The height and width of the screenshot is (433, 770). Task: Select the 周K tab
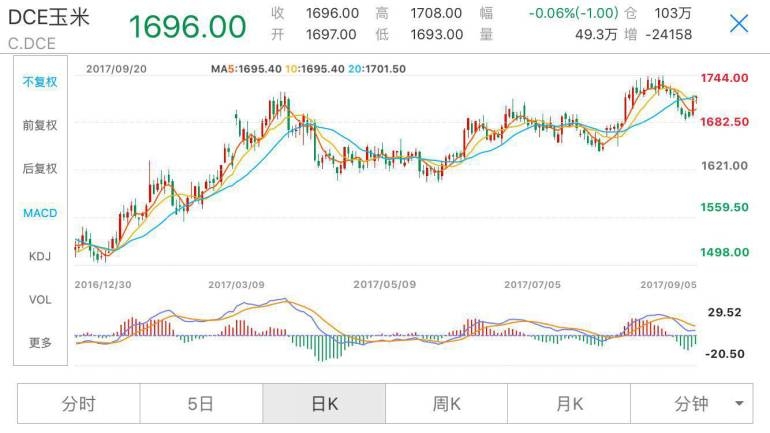point(446,404)
